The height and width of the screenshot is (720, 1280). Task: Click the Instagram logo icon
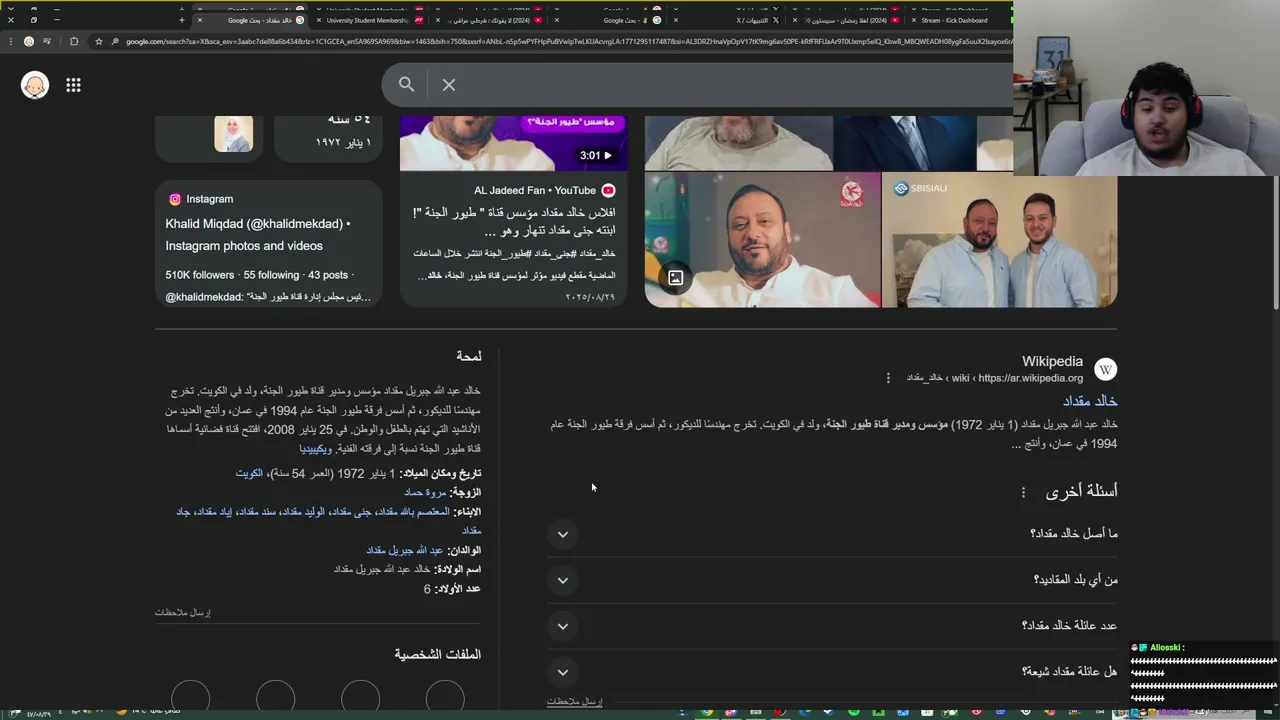[175, 199]
